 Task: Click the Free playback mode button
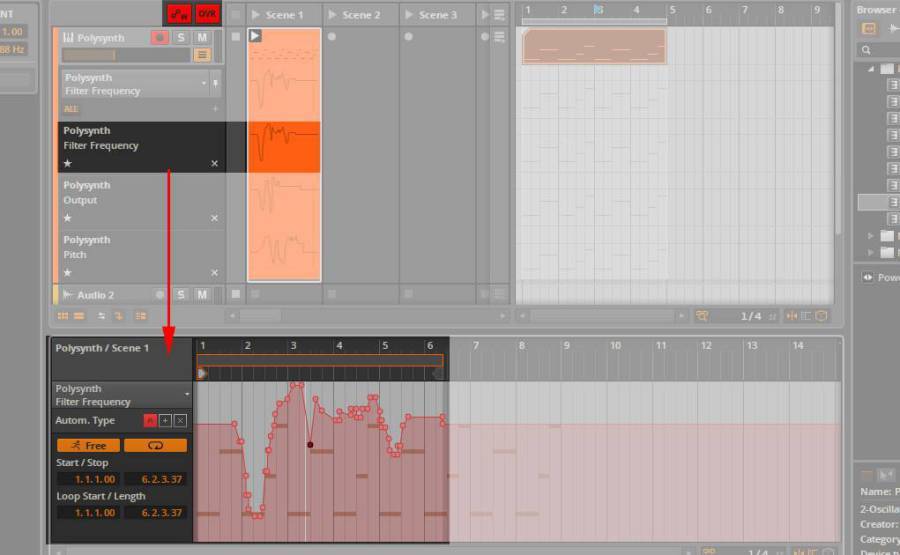pyautogui.click(x=88, y=445)
